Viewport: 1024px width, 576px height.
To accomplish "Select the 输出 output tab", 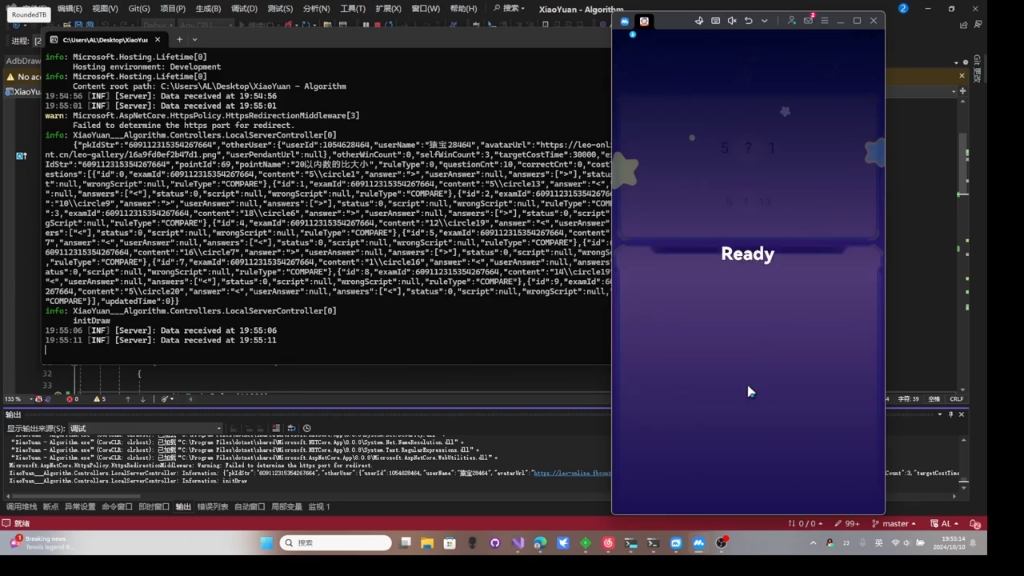I will click(x=183, y=507).
